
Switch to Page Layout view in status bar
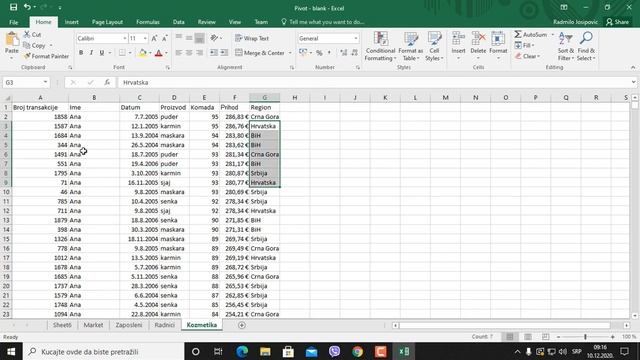point(528,337)
